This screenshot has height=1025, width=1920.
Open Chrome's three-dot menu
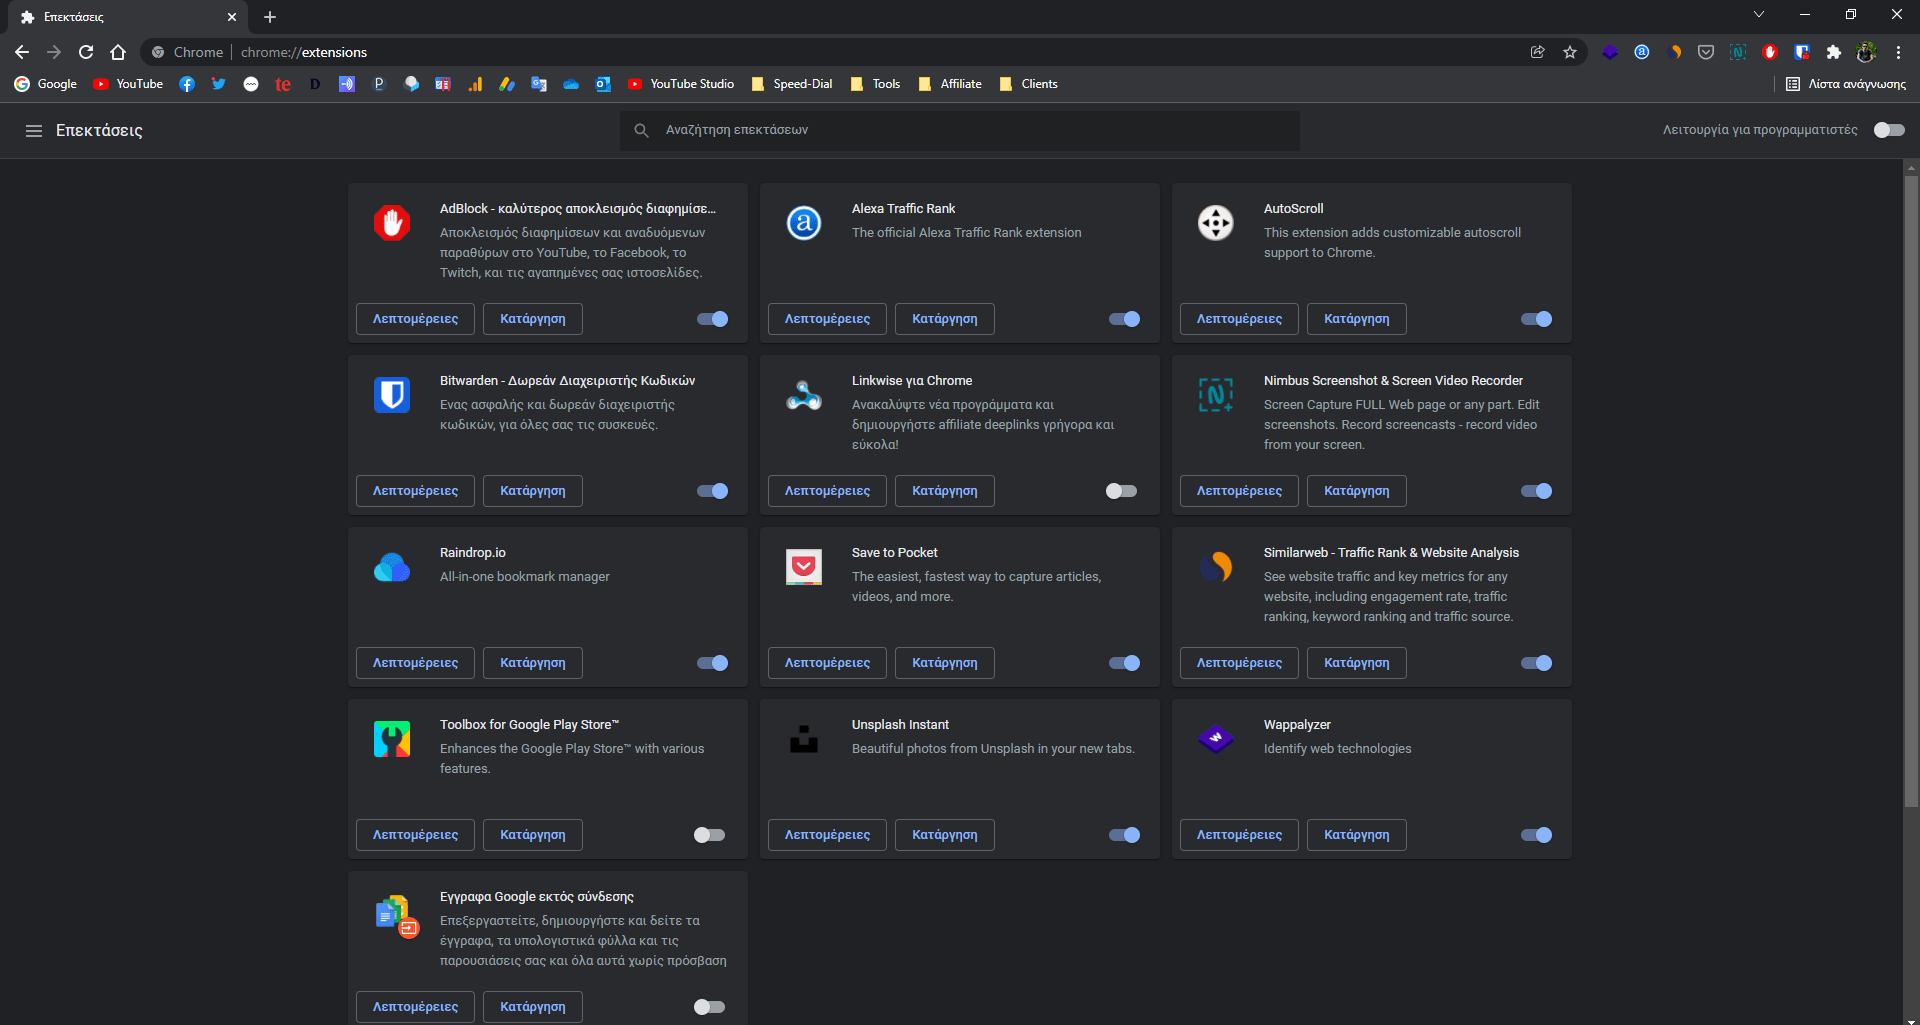pyautogui.click(x=1898, y=52)
